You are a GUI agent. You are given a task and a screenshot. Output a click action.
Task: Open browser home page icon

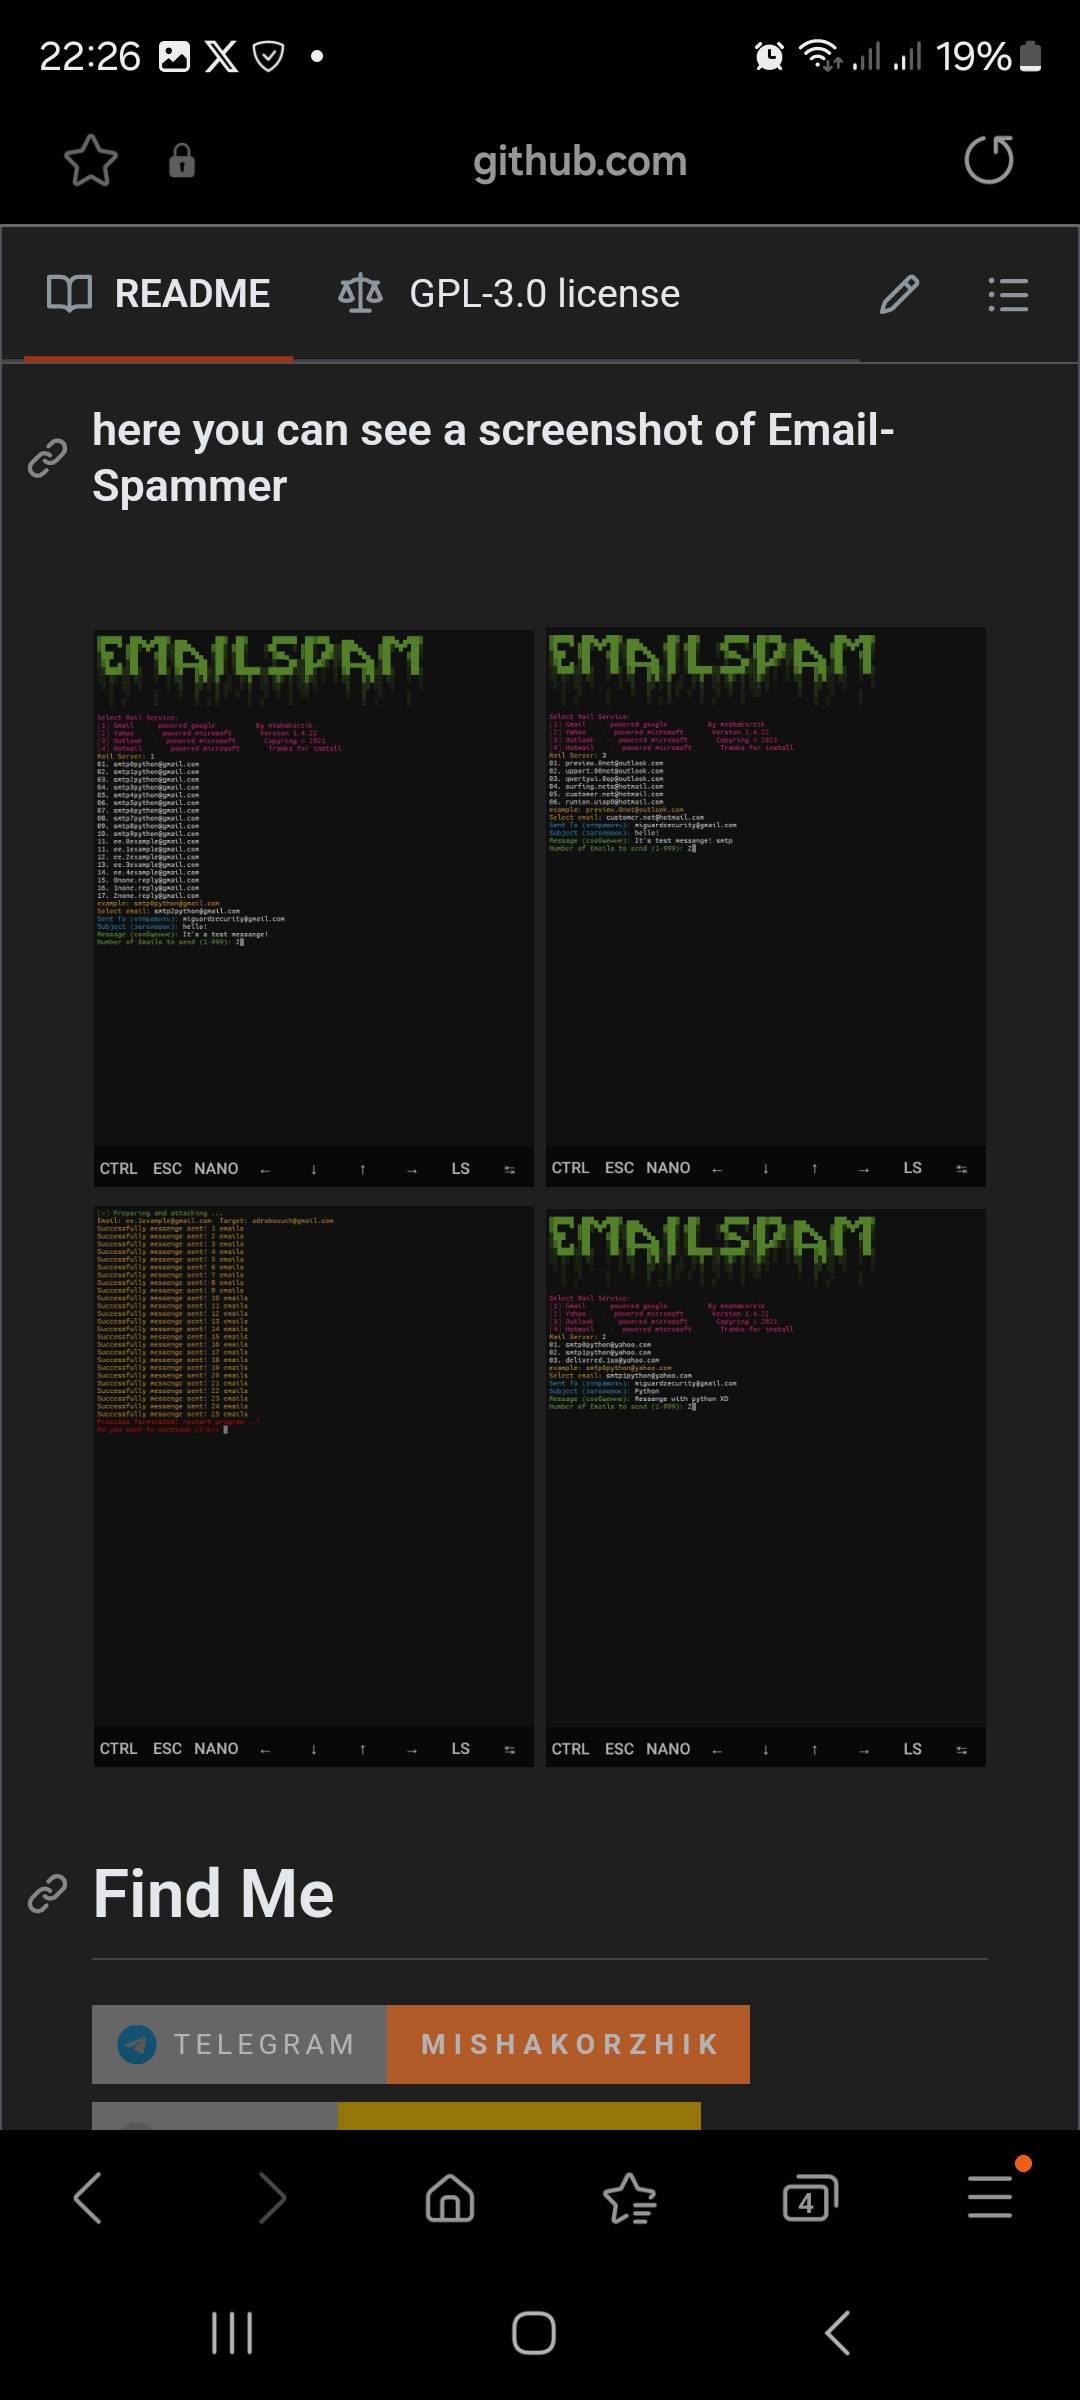click(450, 2199)
